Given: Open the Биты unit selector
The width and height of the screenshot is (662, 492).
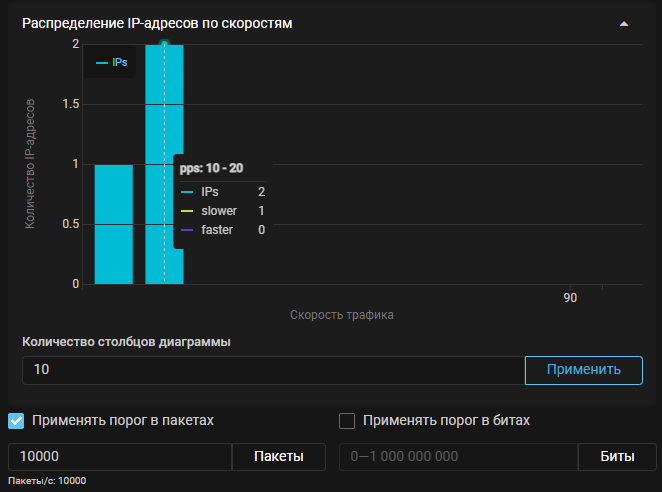Looking at the screenshot, I should coord(616,457).
